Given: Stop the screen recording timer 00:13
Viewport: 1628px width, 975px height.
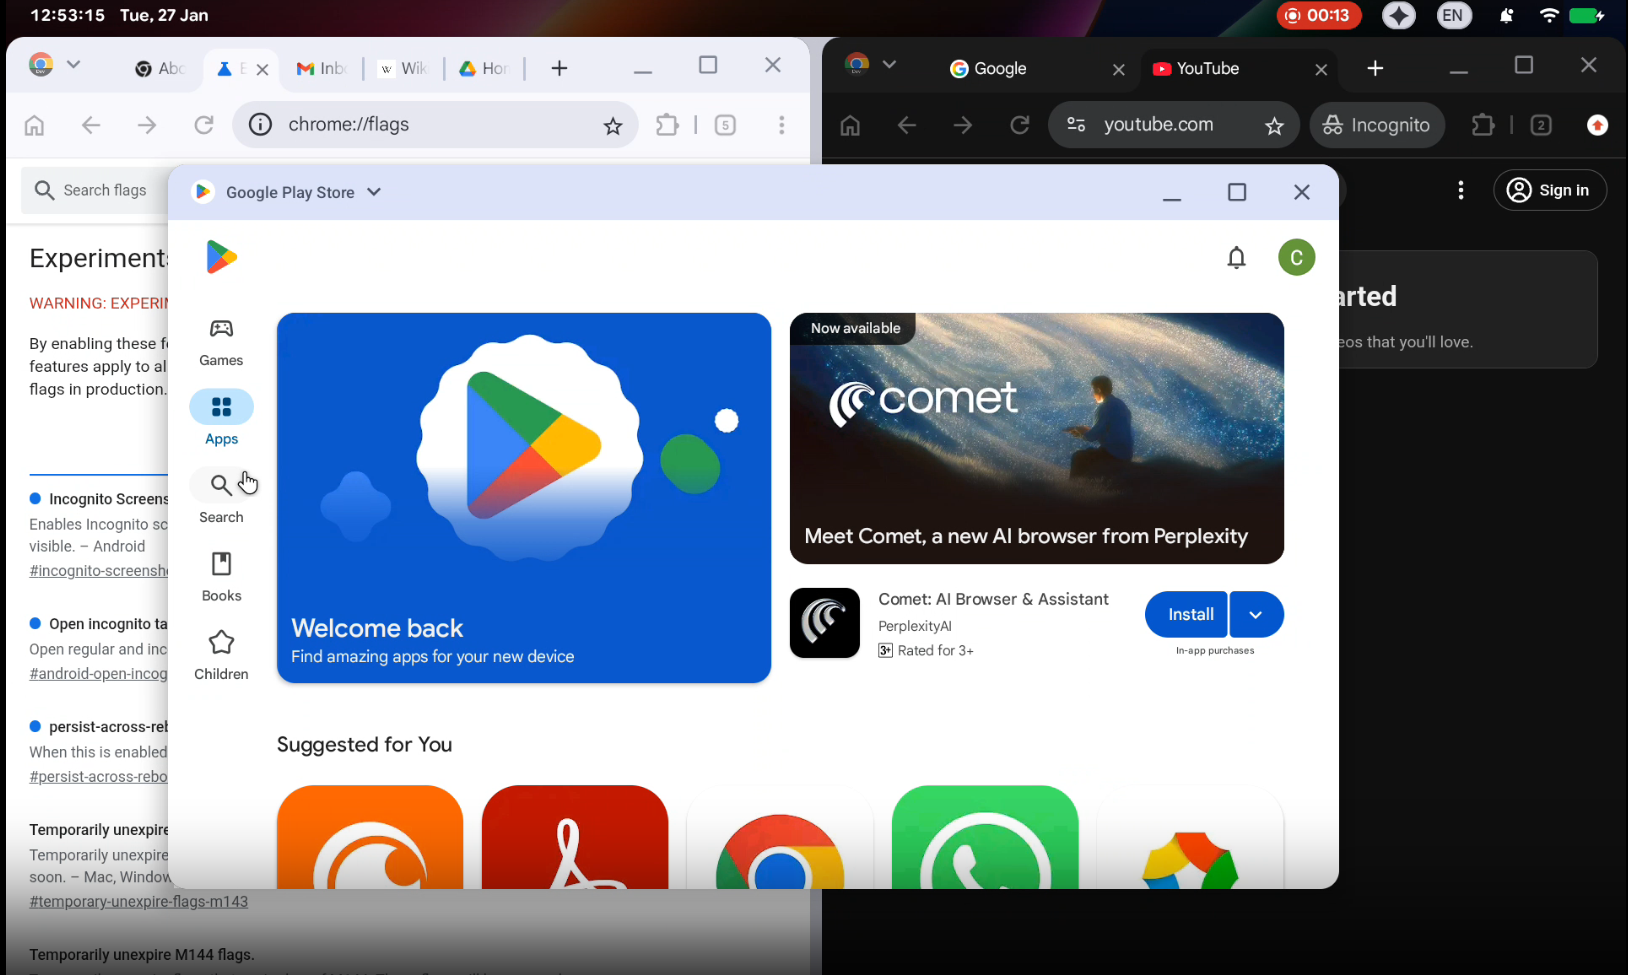Looking at the screenshot, I should coord(1319,15).
